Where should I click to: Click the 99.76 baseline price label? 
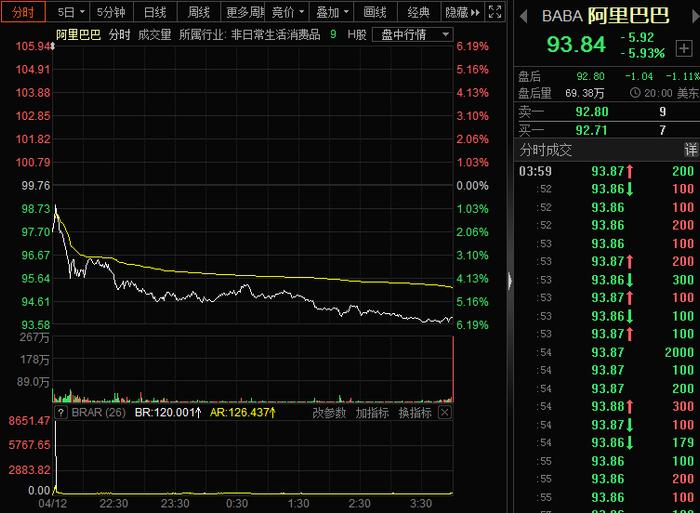pyautogui.click(x=36, y=186)
